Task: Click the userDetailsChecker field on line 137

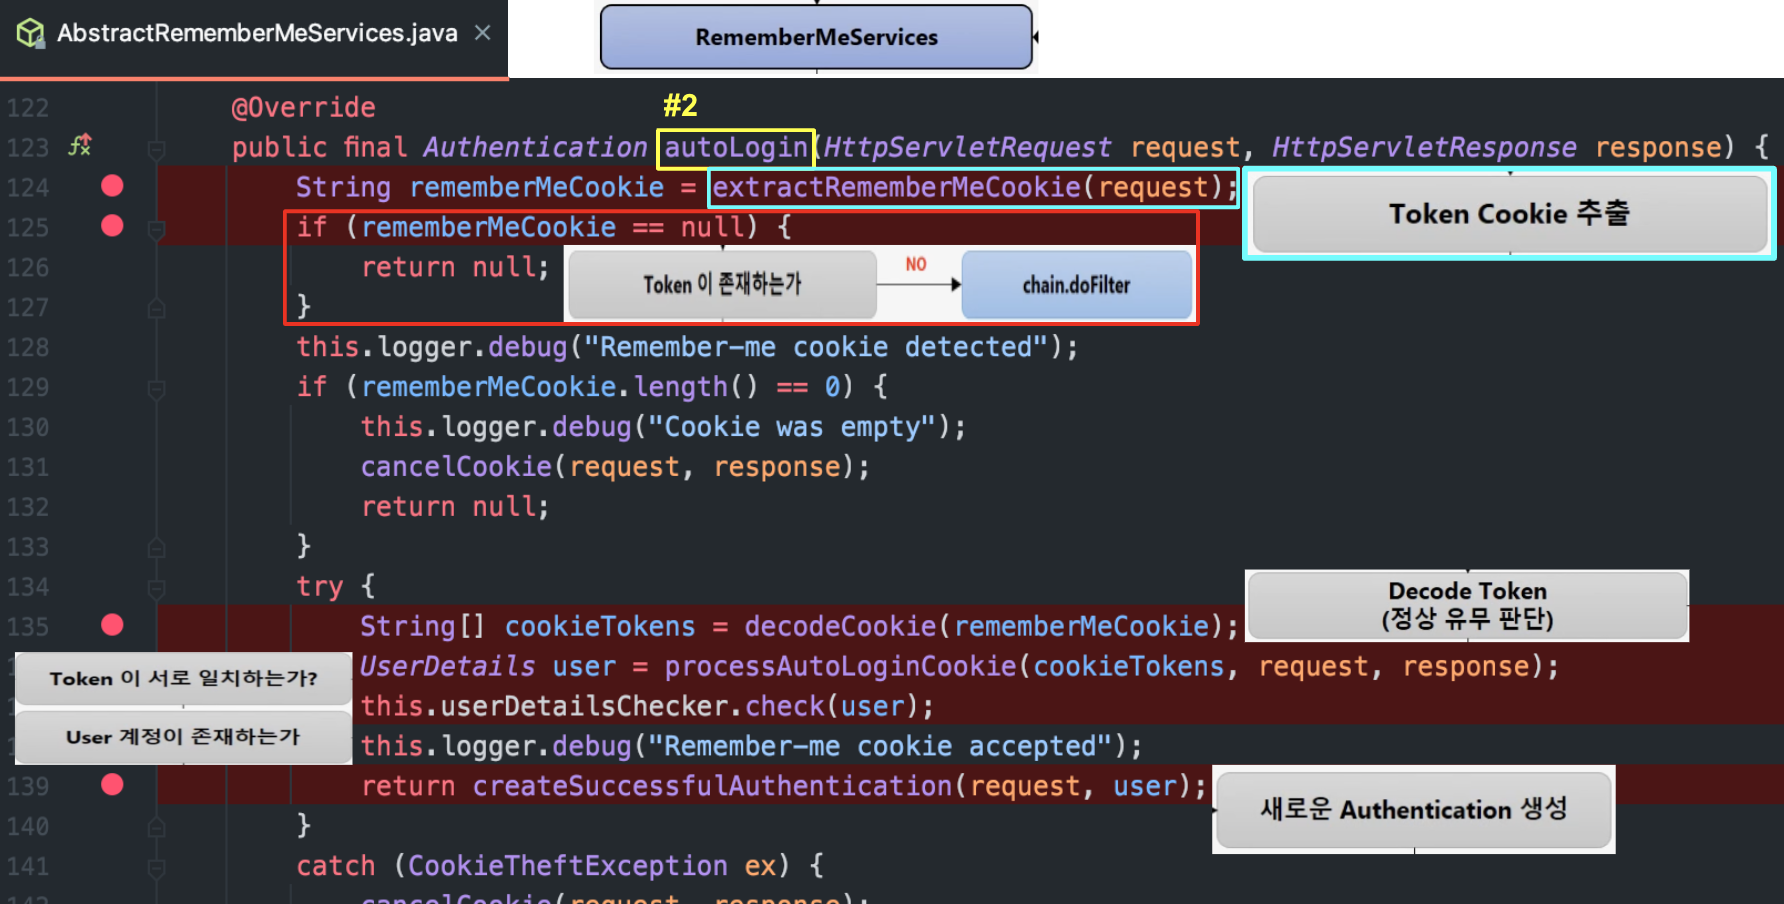Action: [x=584, y=707]
